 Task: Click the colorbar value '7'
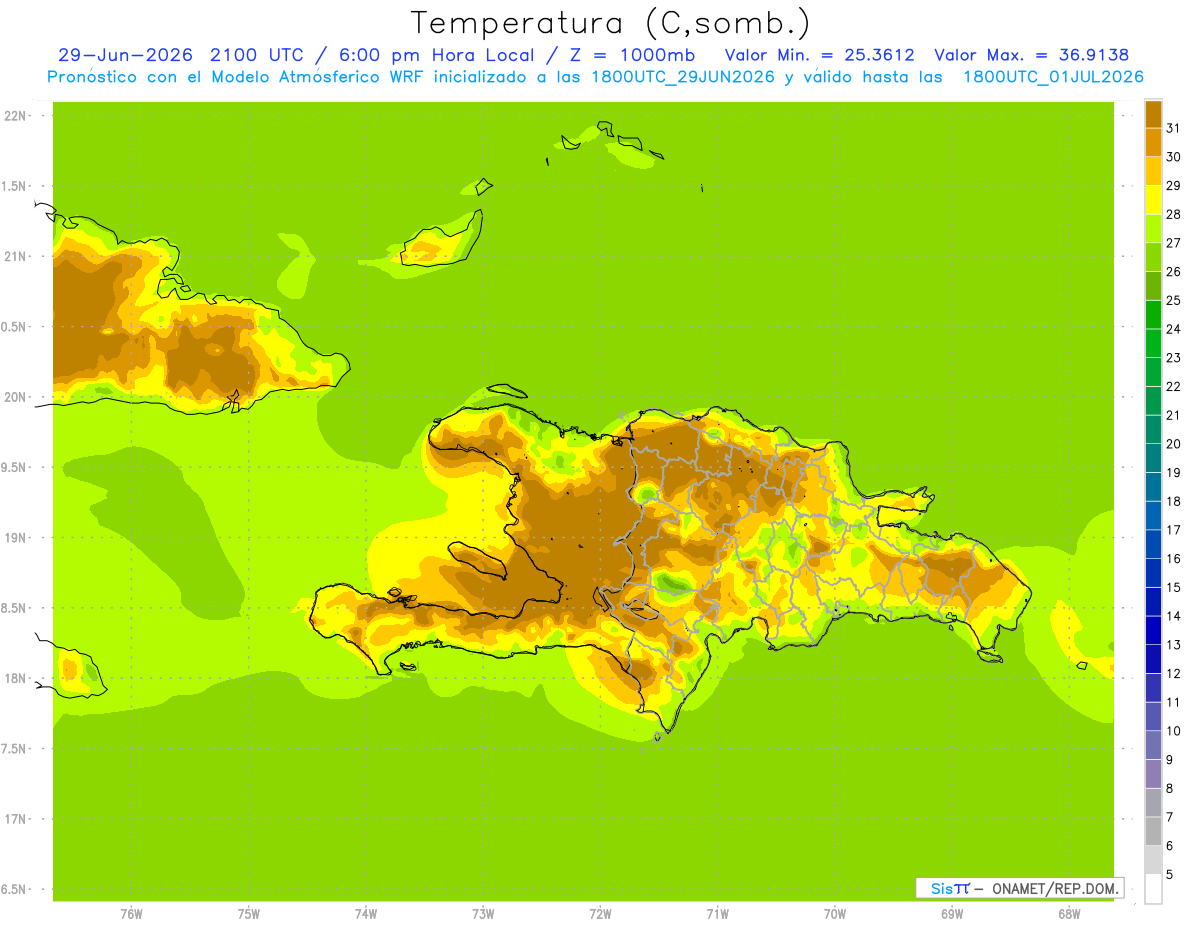pyautogui.click(x=1170, y=817)
